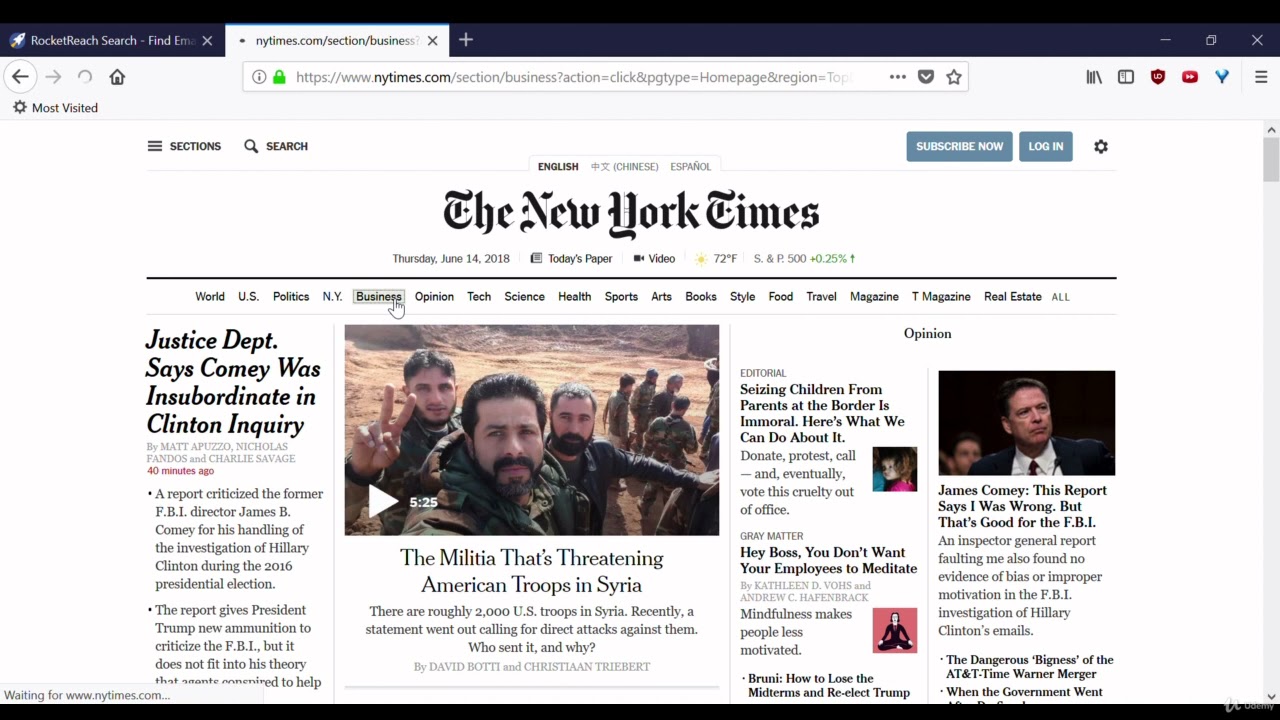Select the World section

pyautogui.click(x=210, y=296)
